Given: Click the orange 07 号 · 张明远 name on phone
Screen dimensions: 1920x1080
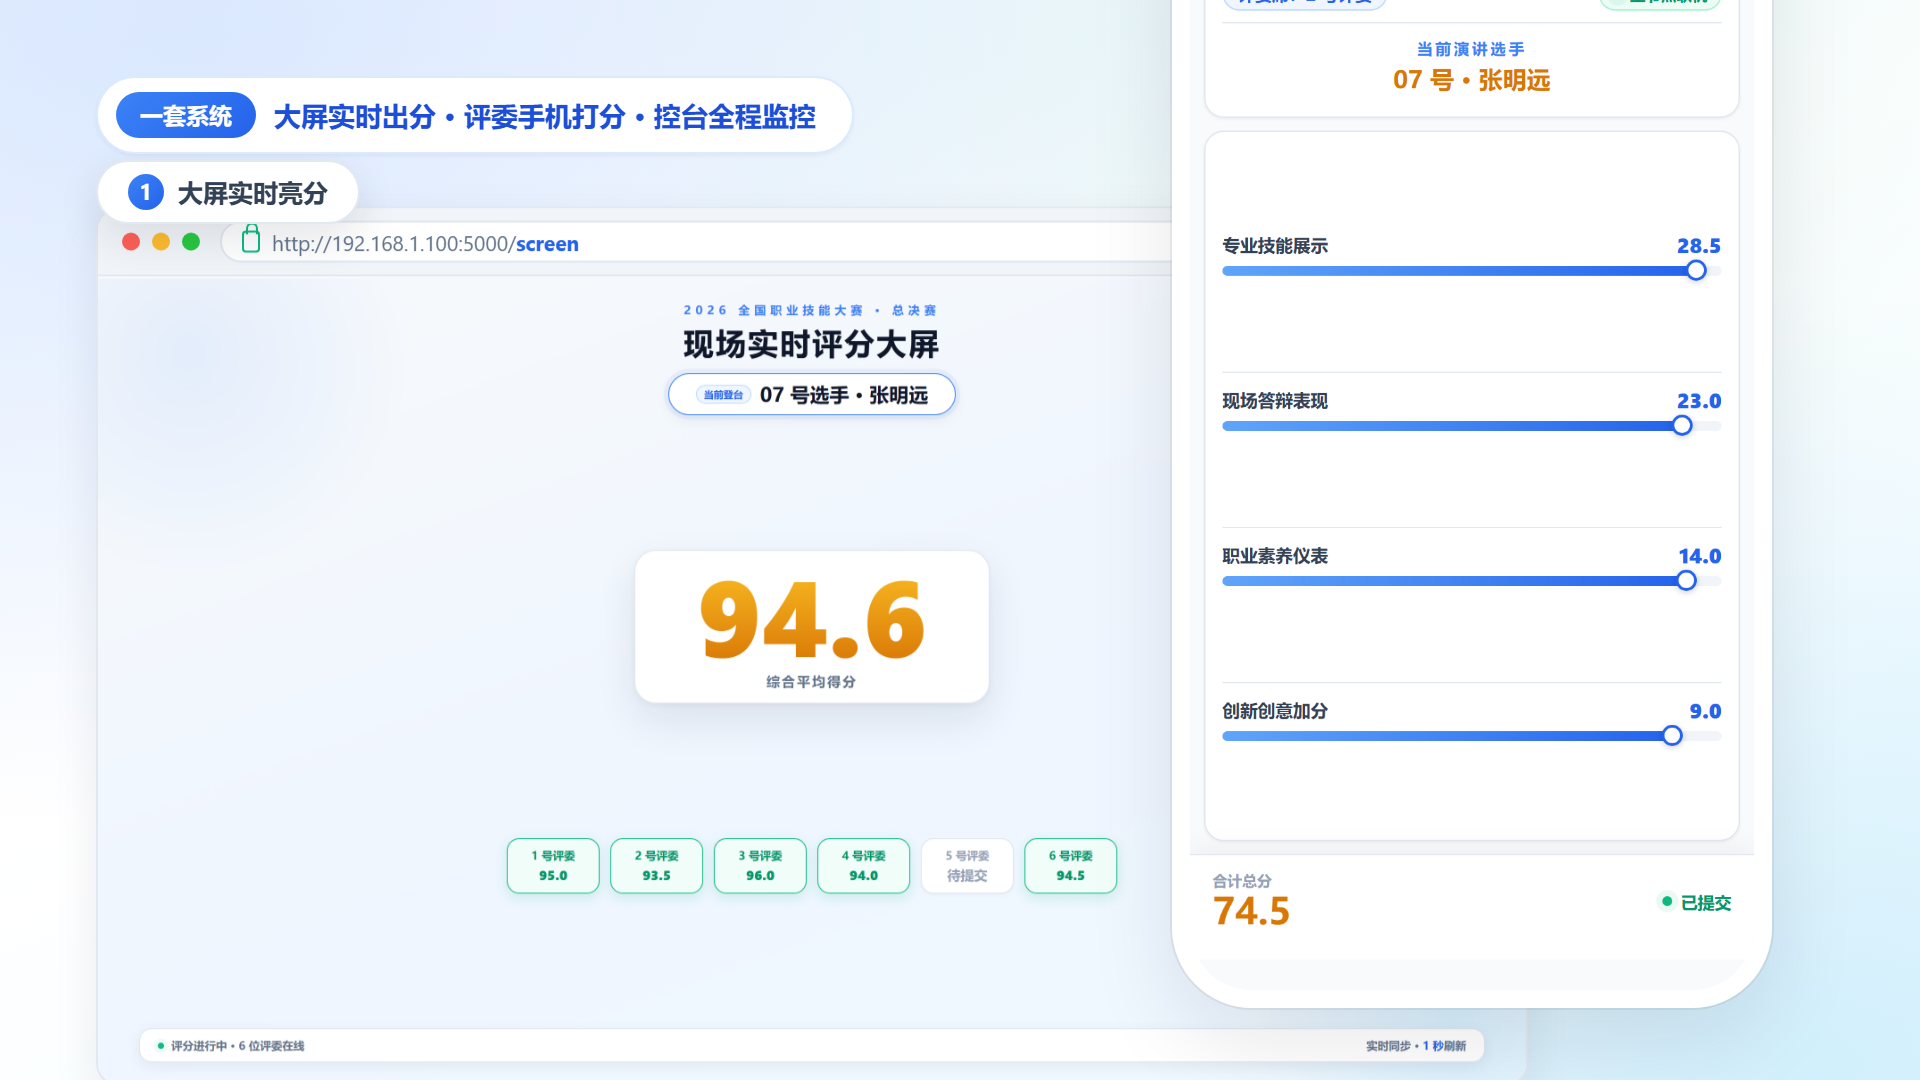Looking at the screenshot, I should pyautogui.click(x=1471, y=80).
